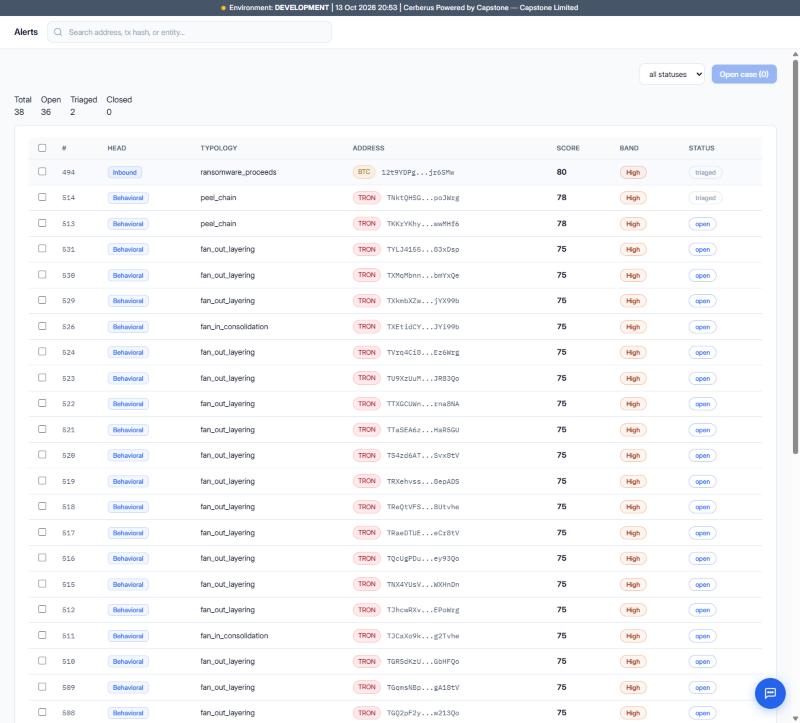Select alert 526 checkbox
800x723 pixels.
click(x=42, y=326)
